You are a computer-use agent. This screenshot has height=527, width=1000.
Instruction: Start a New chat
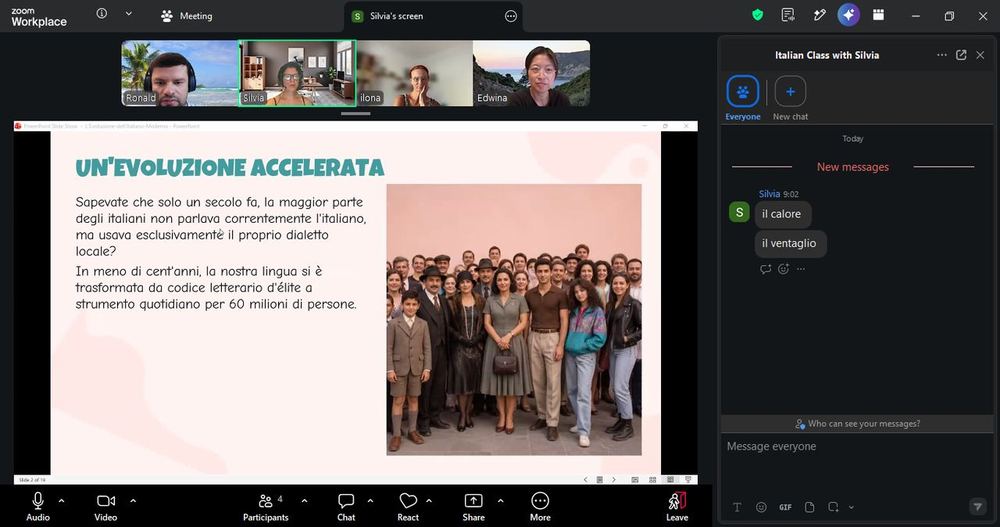coord(790,98)
